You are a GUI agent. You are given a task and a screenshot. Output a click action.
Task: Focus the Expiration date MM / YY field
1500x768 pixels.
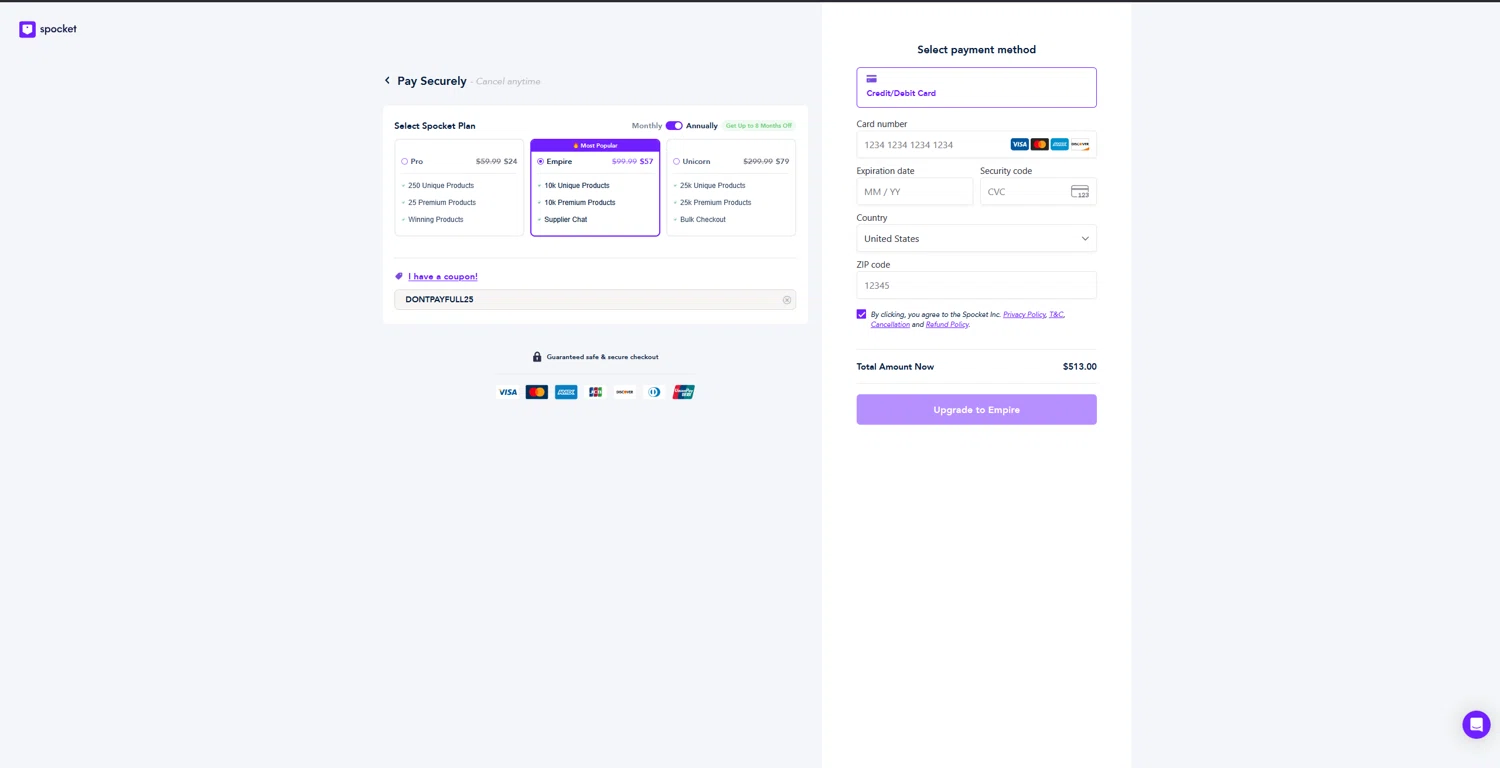tap(915, 191)
